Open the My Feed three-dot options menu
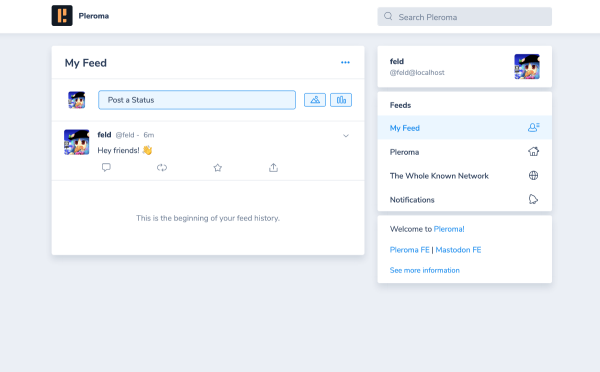Viewport: 600px width, 372px height. click(x=345, y=62)
